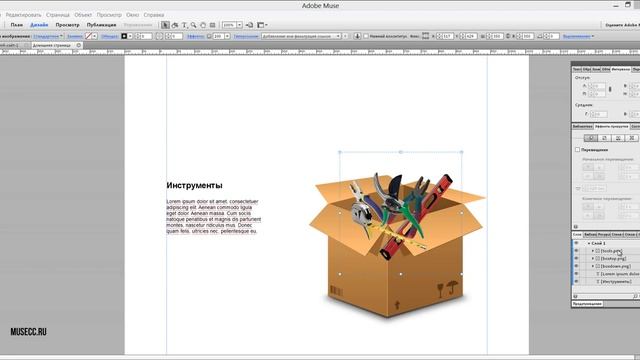Open the Страница menu
The width and height of the screenshot is (640, 360).
(x=58, y=15)
